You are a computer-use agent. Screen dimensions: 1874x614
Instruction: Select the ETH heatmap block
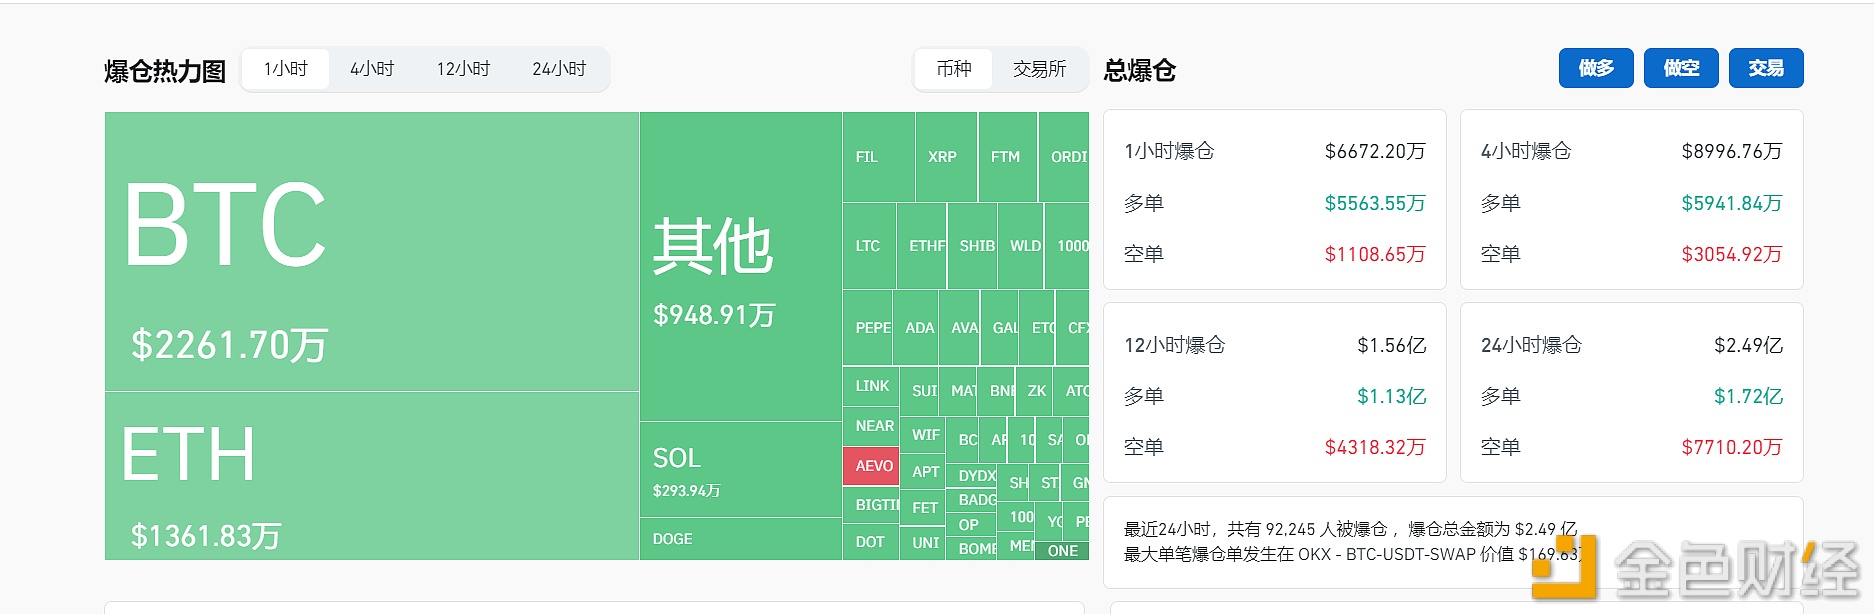[x=371, y=476]
